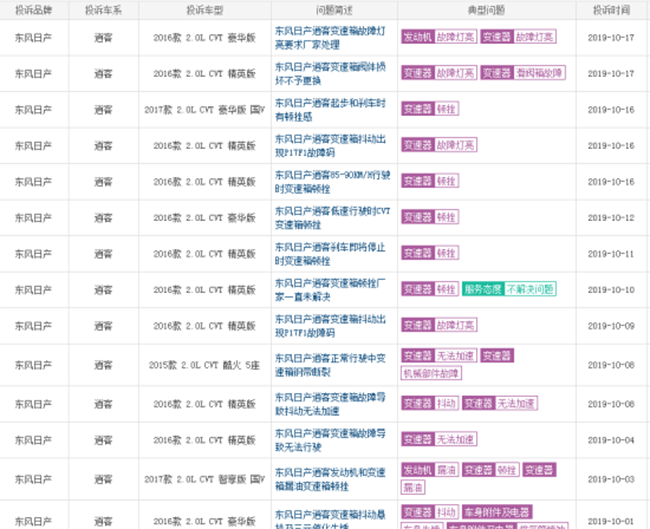Click the 投诉车系 column header
Viewport: 650px width, 529px height.
point(103,10)
